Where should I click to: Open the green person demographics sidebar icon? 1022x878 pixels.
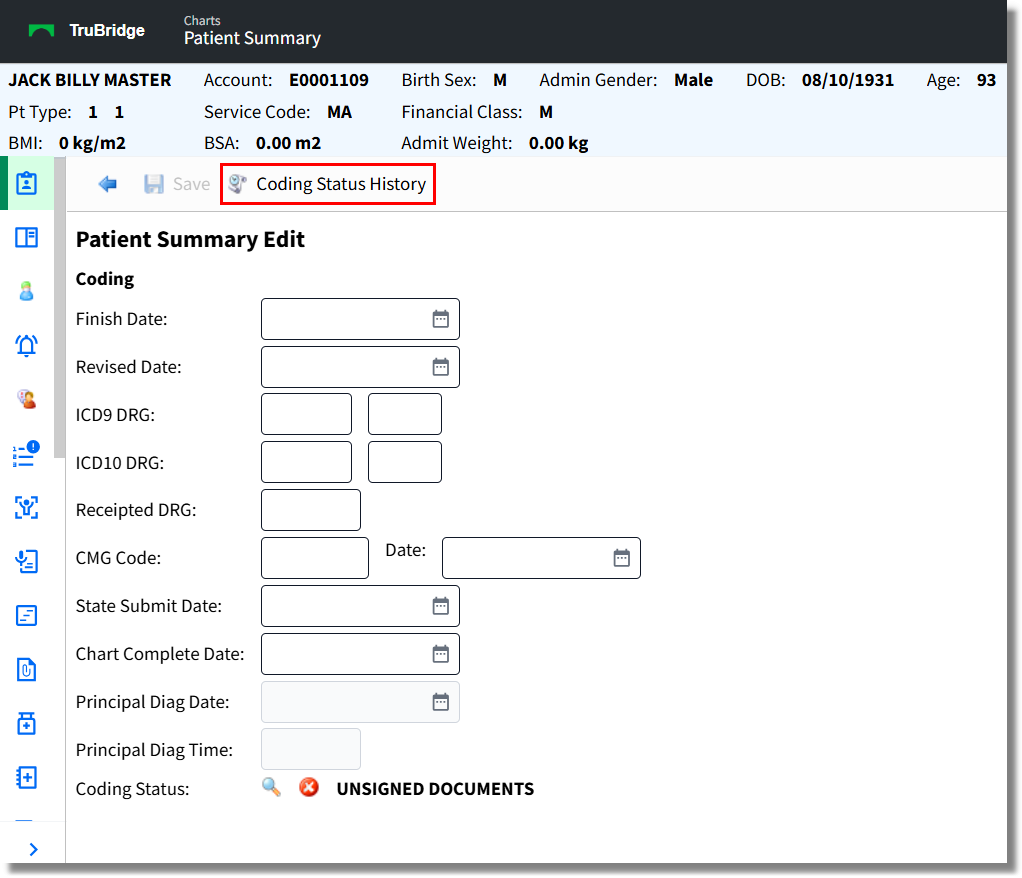pos(27,291)
